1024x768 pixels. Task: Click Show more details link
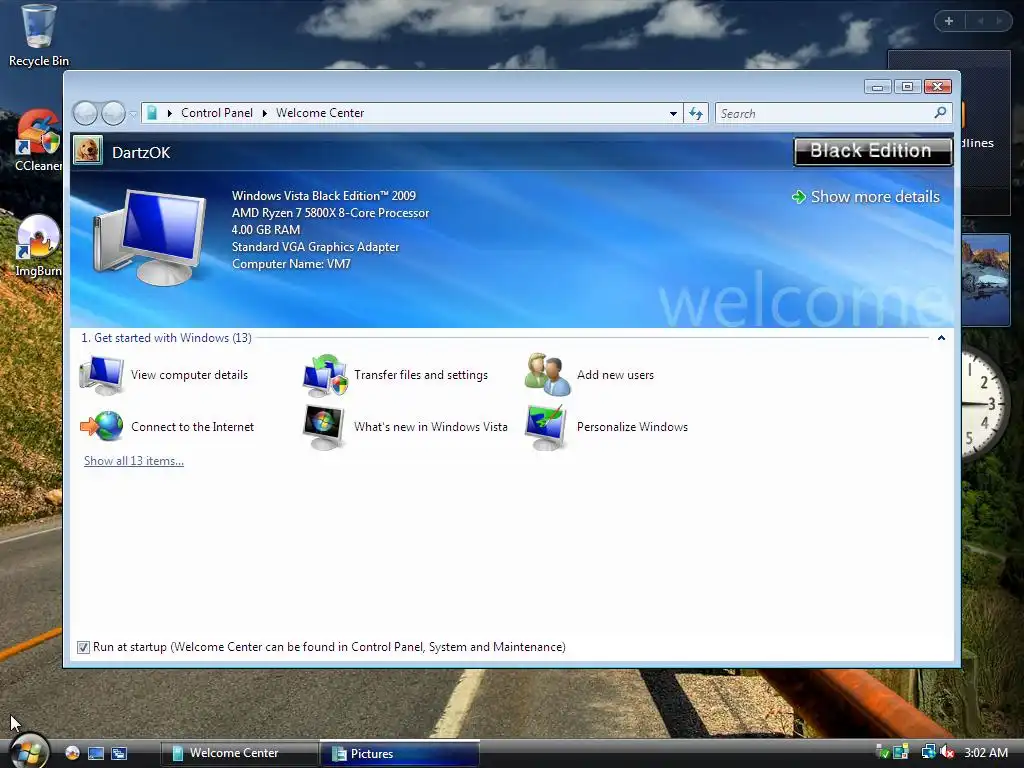coord(865,197)
